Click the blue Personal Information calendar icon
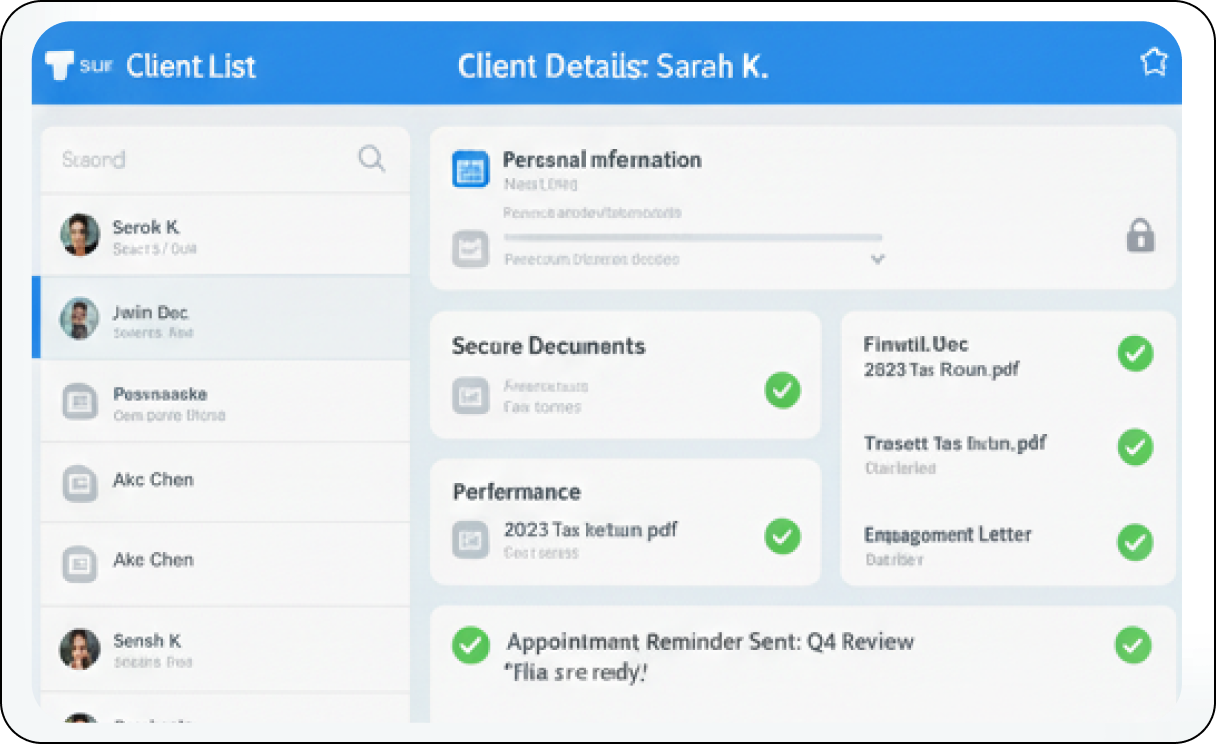The width and height of the screenshot is (1216, 744). tap(470, 169)
